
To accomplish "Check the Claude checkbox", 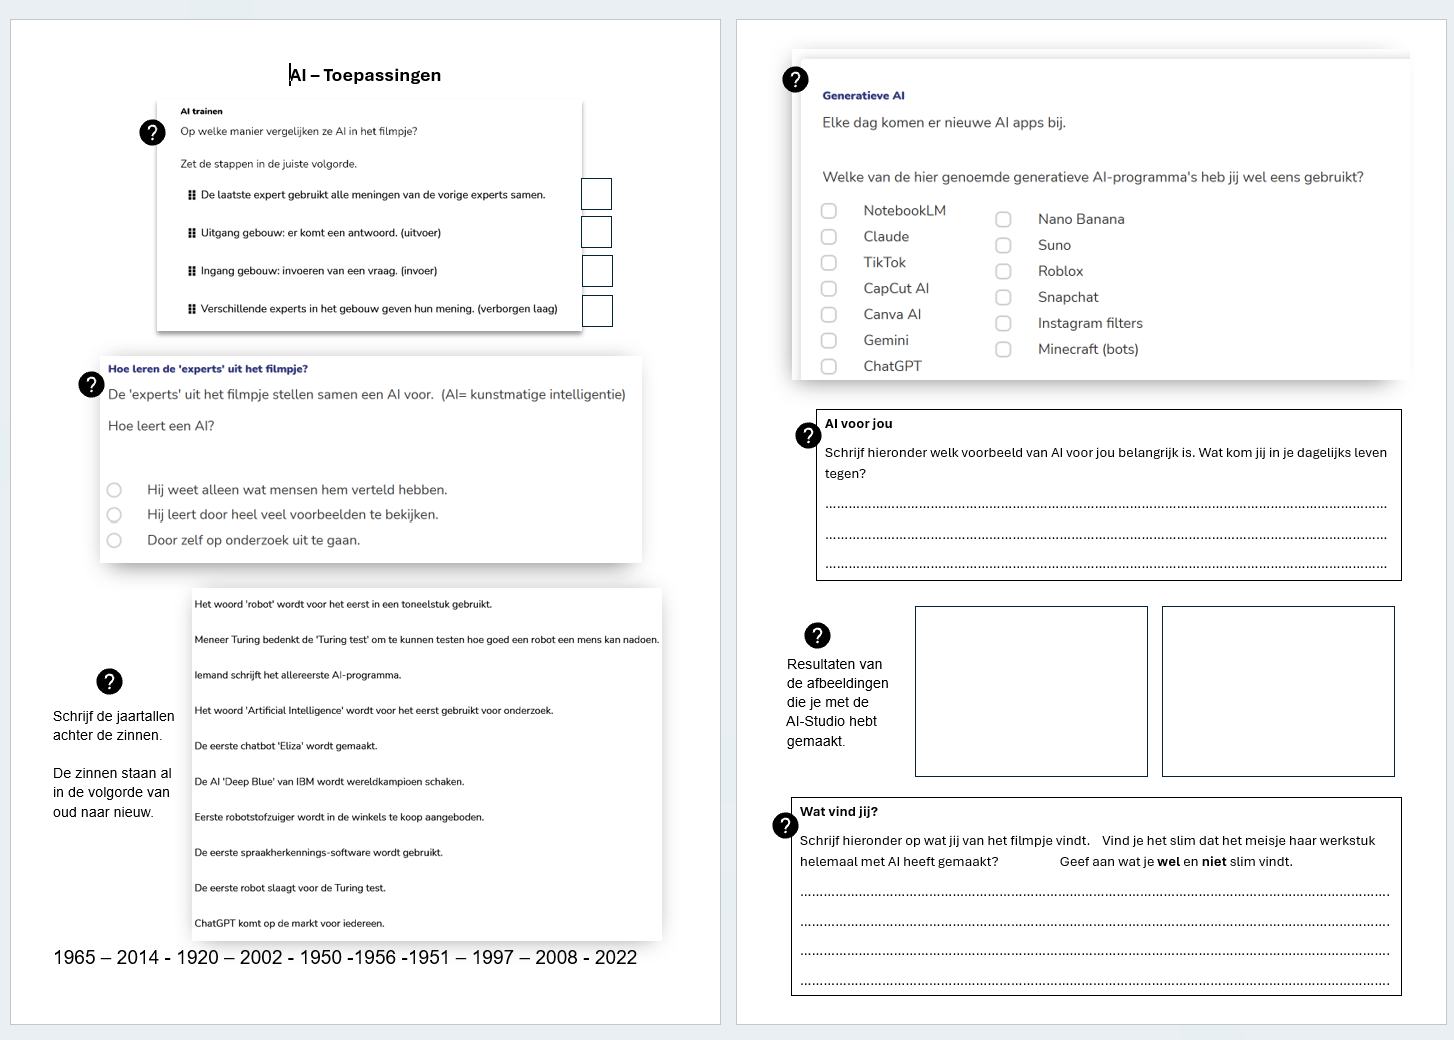I will 829,237.
